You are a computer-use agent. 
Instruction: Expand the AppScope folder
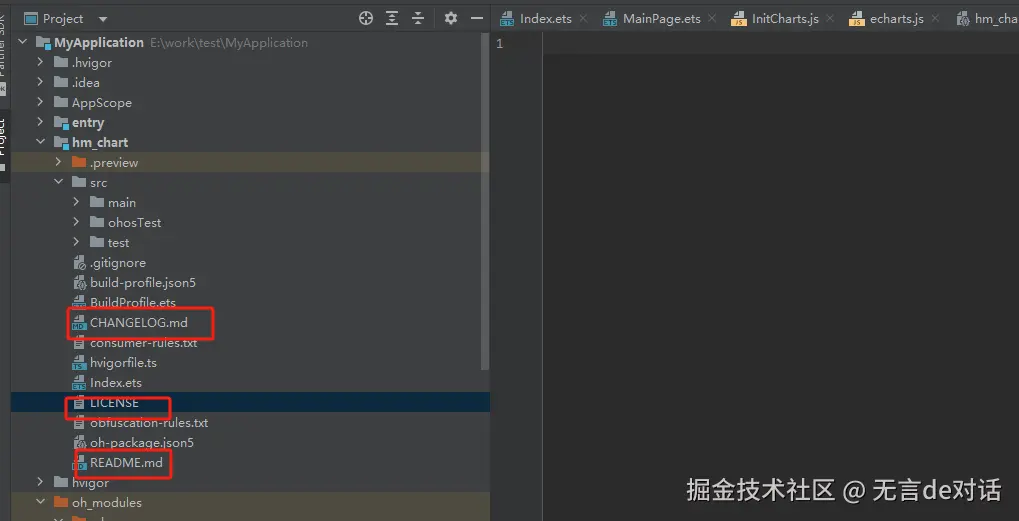pos(40,103)
